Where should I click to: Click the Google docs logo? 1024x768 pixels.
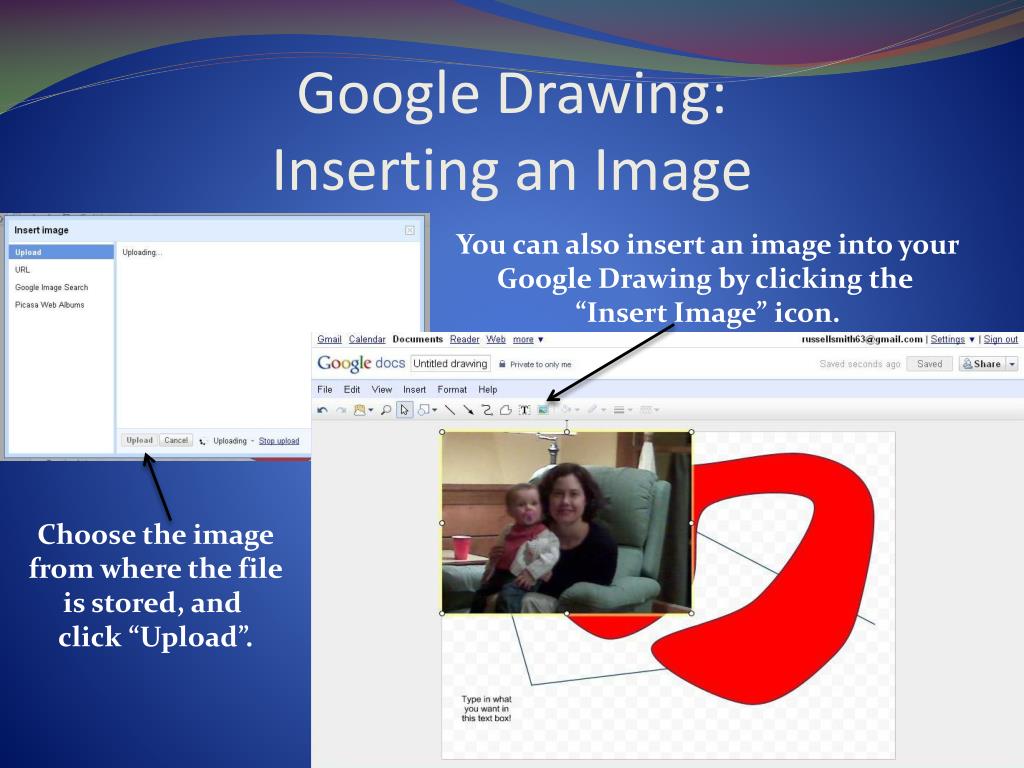361,363
